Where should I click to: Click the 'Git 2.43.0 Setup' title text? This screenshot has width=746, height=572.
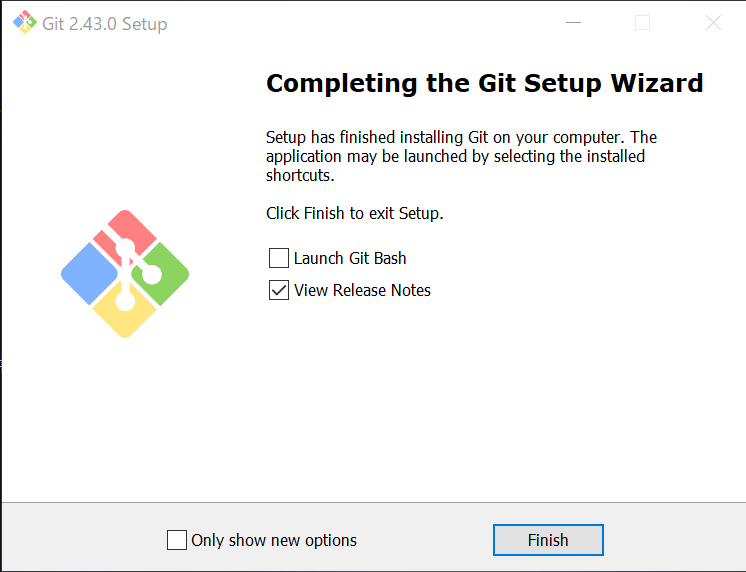(x=105, y=24)
